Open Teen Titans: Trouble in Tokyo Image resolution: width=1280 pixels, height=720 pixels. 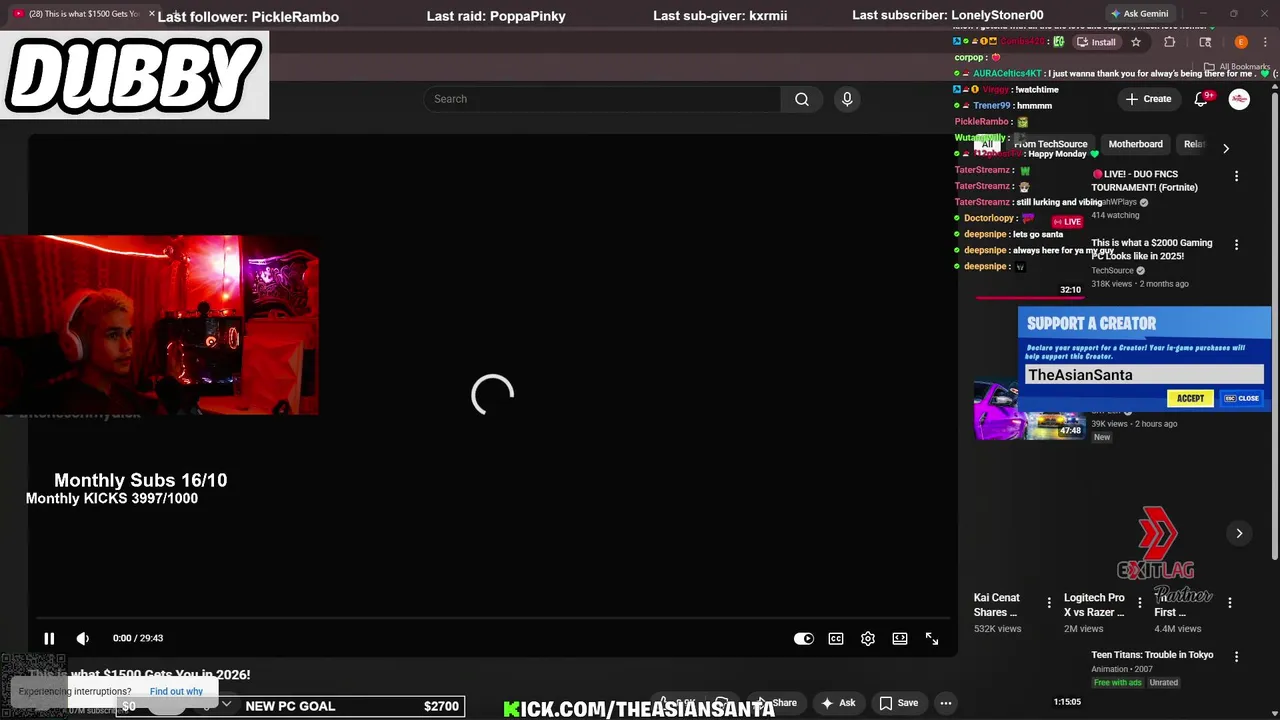[x=1152, y=655]
